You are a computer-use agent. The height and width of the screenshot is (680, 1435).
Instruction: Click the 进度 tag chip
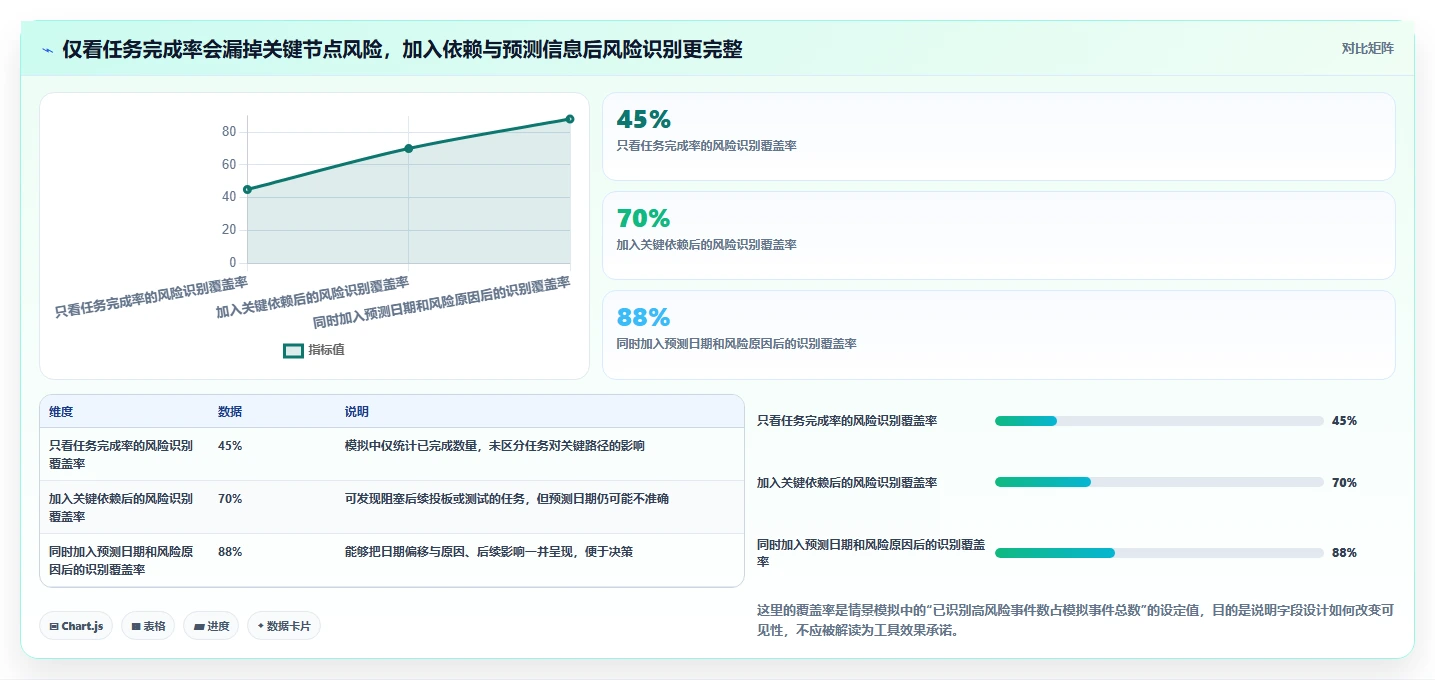211,626
